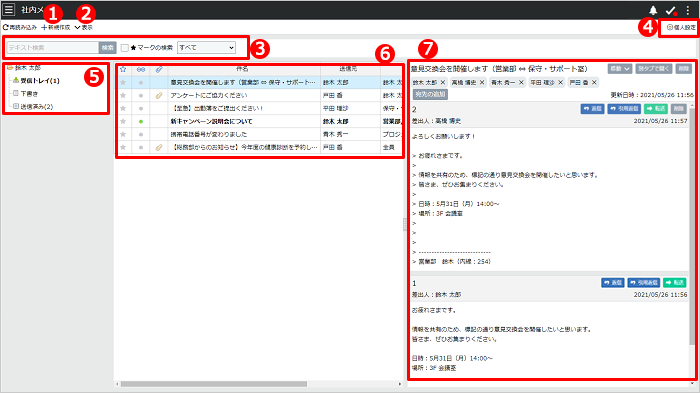Viewport: 700px width, 393px height.
Task: Star the アンケートにご協力ください mail
Action: (x=123, y=96)
